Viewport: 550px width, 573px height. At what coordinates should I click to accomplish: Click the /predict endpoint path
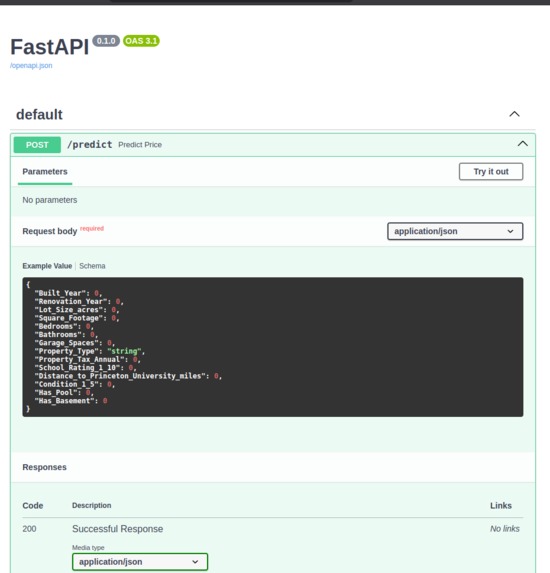coord(90,145)
